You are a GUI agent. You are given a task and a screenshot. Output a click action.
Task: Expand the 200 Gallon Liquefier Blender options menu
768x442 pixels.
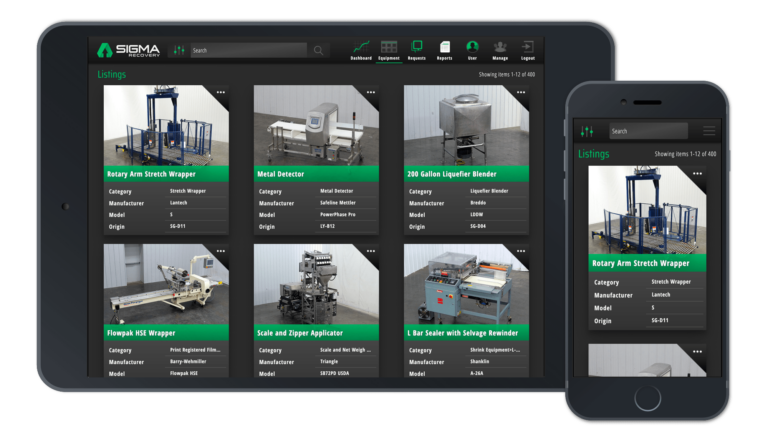click(520, 93)
